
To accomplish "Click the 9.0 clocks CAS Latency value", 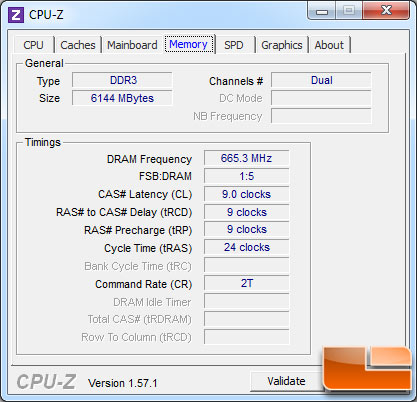I will (x=247, y=194).
